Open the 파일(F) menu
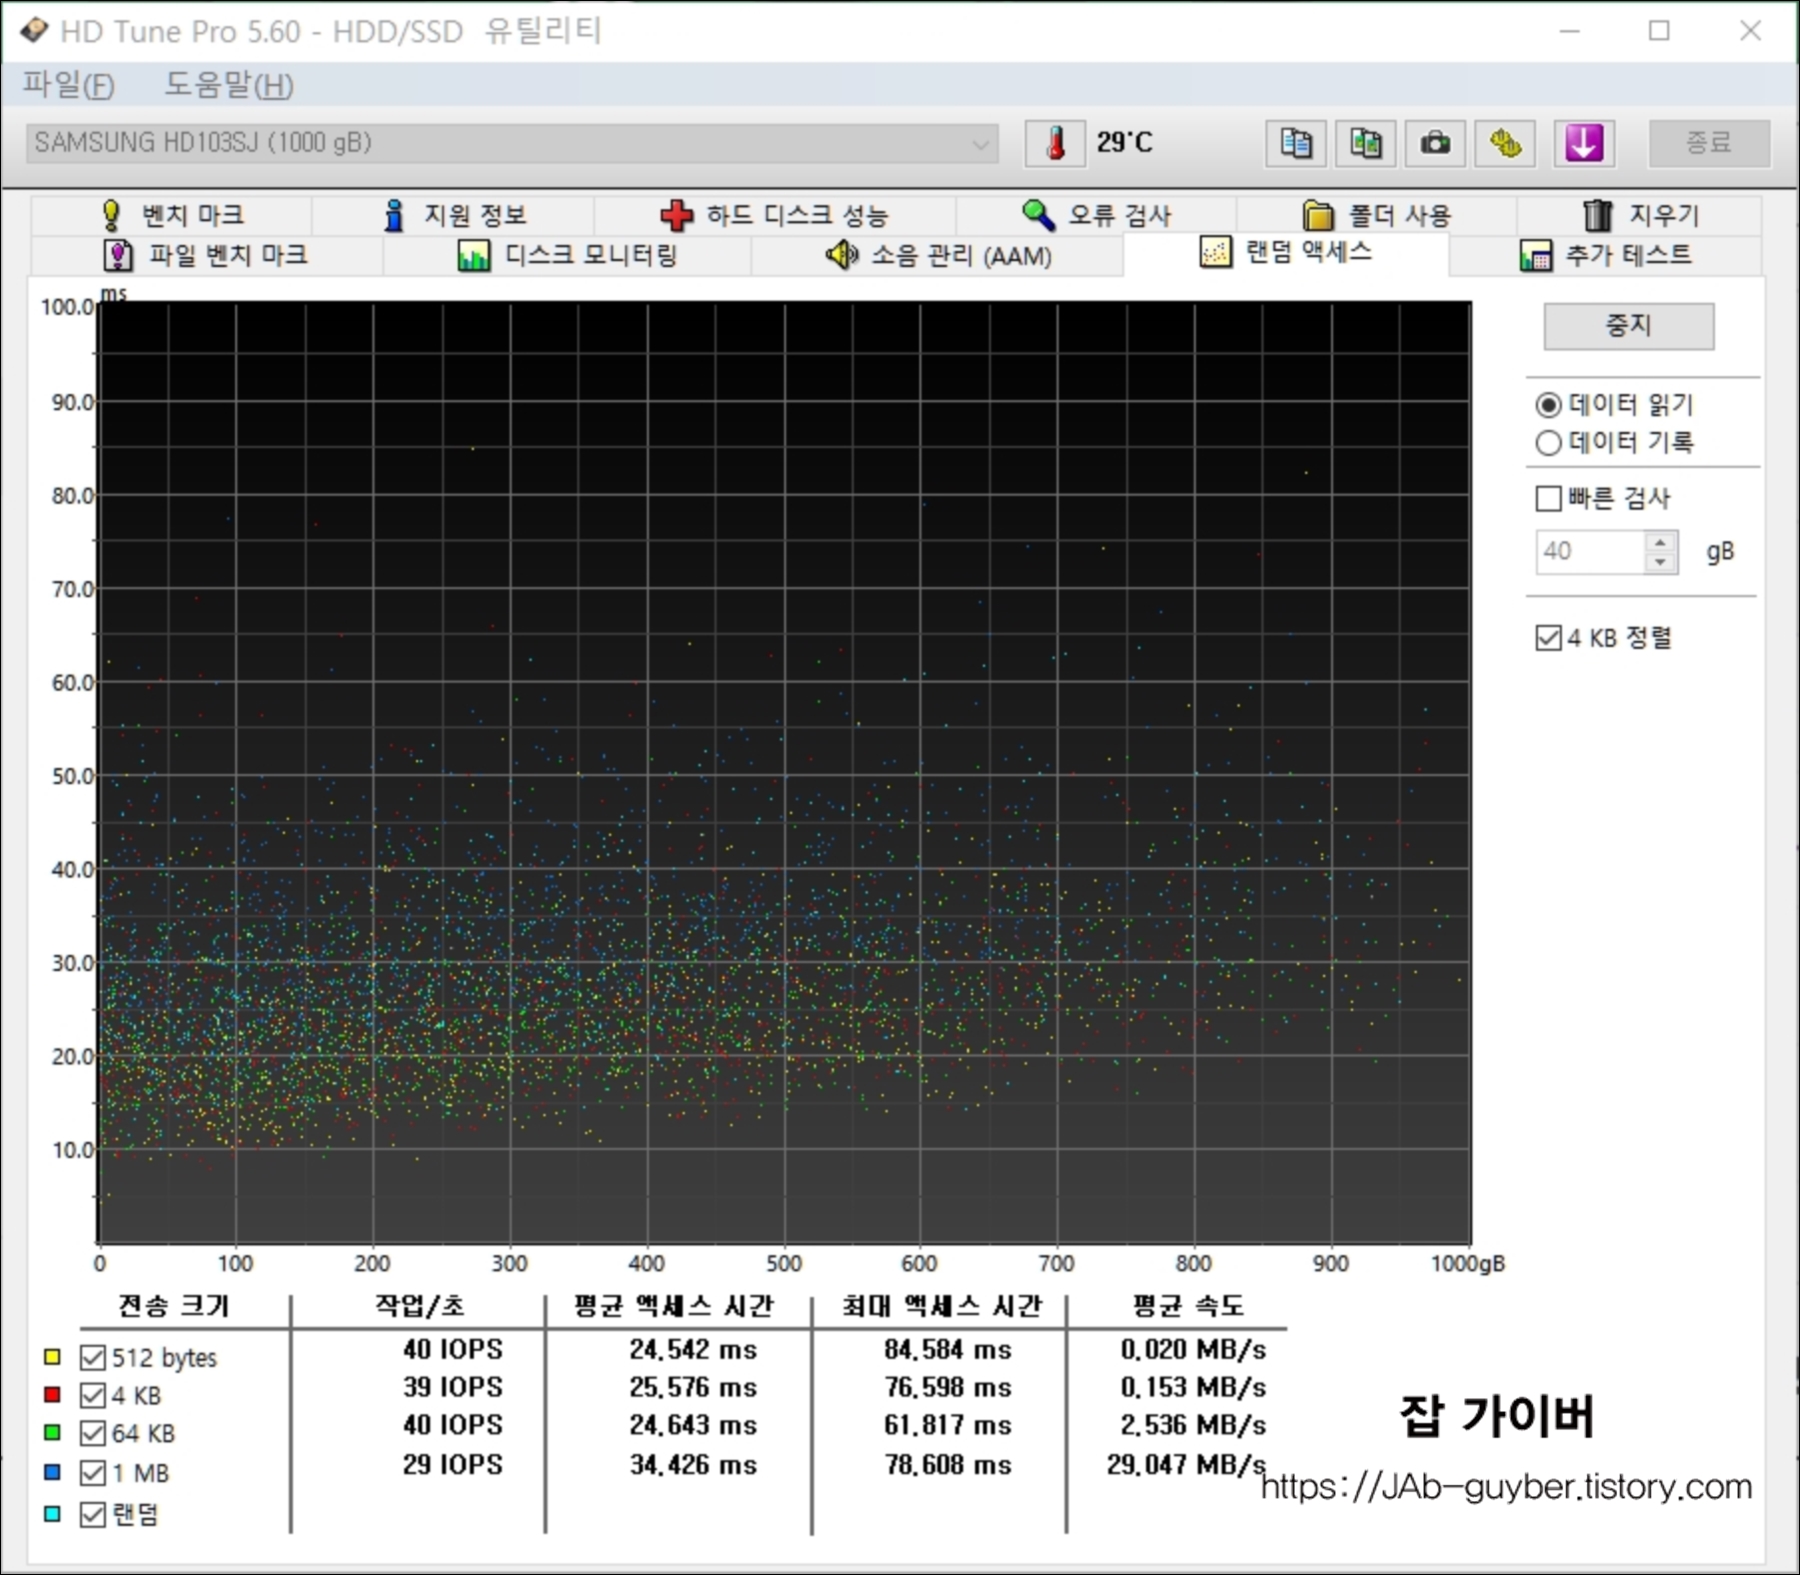 click(69, 85)
